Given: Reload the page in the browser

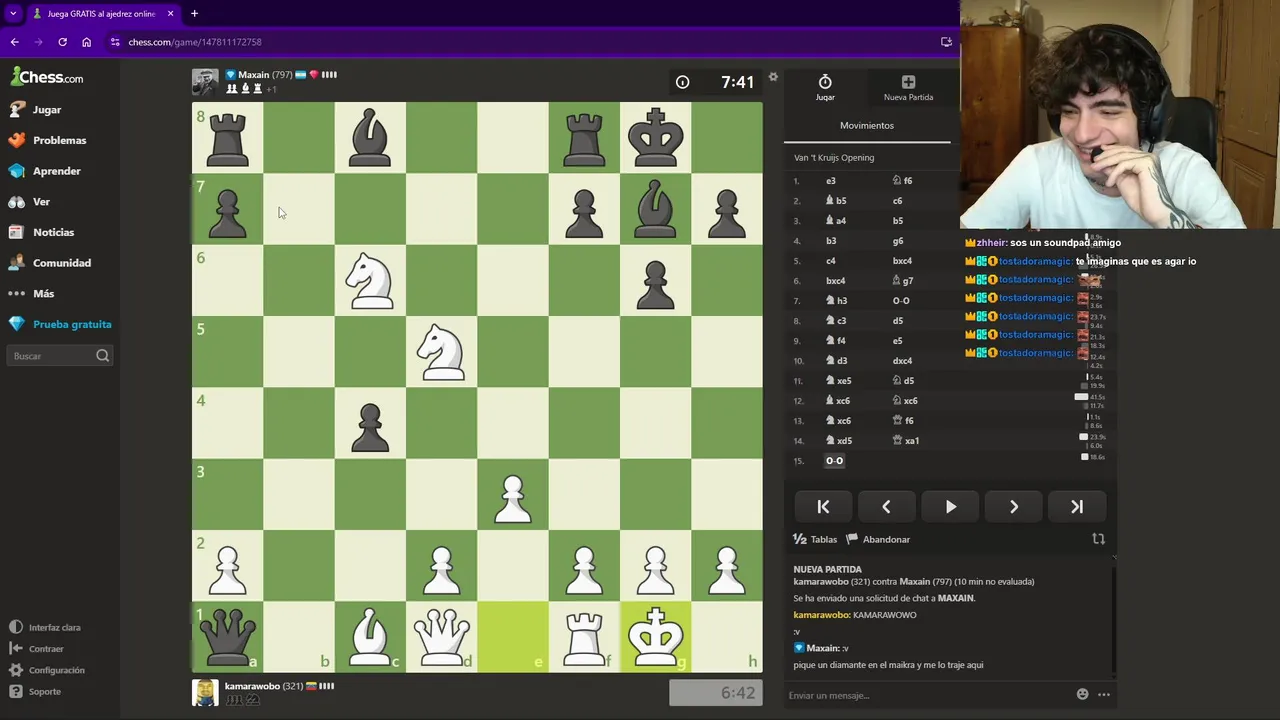Looking at the screenshot, I should pos(62,42).
